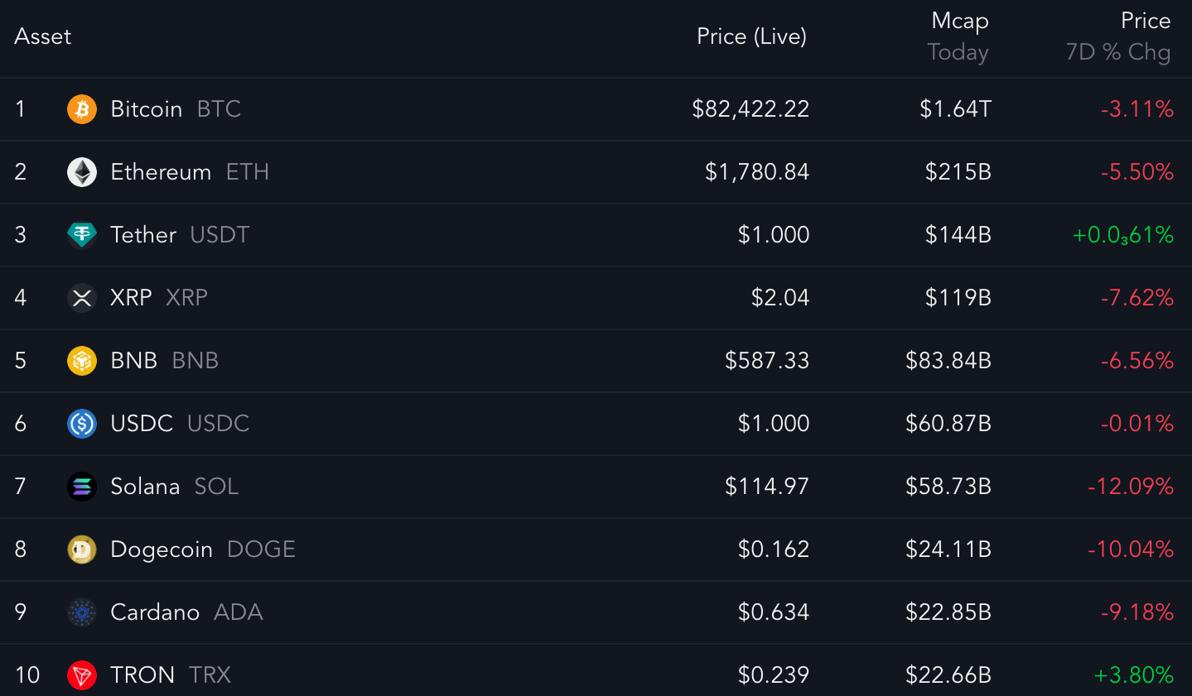Image resolution: width=1192 pixels, height=696 pixels.
Task: Sort by the Asset column header
Action: (43, 37)
